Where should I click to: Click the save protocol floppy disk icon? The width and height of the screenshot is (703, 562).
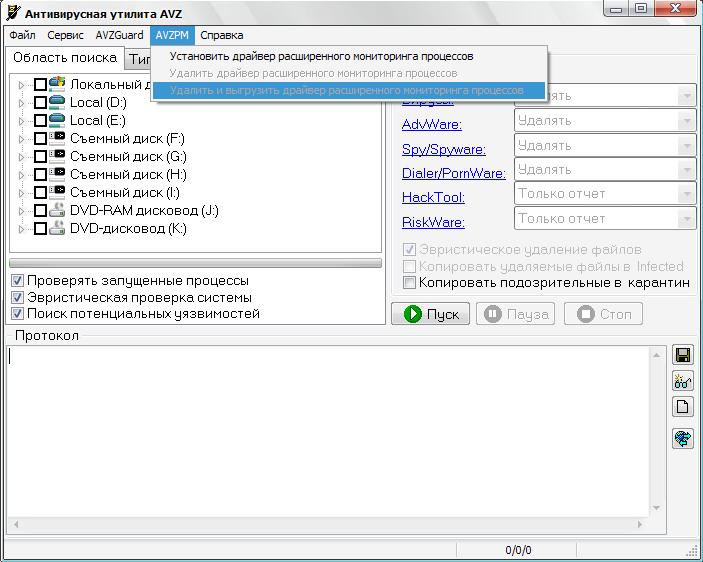(683, 355)
